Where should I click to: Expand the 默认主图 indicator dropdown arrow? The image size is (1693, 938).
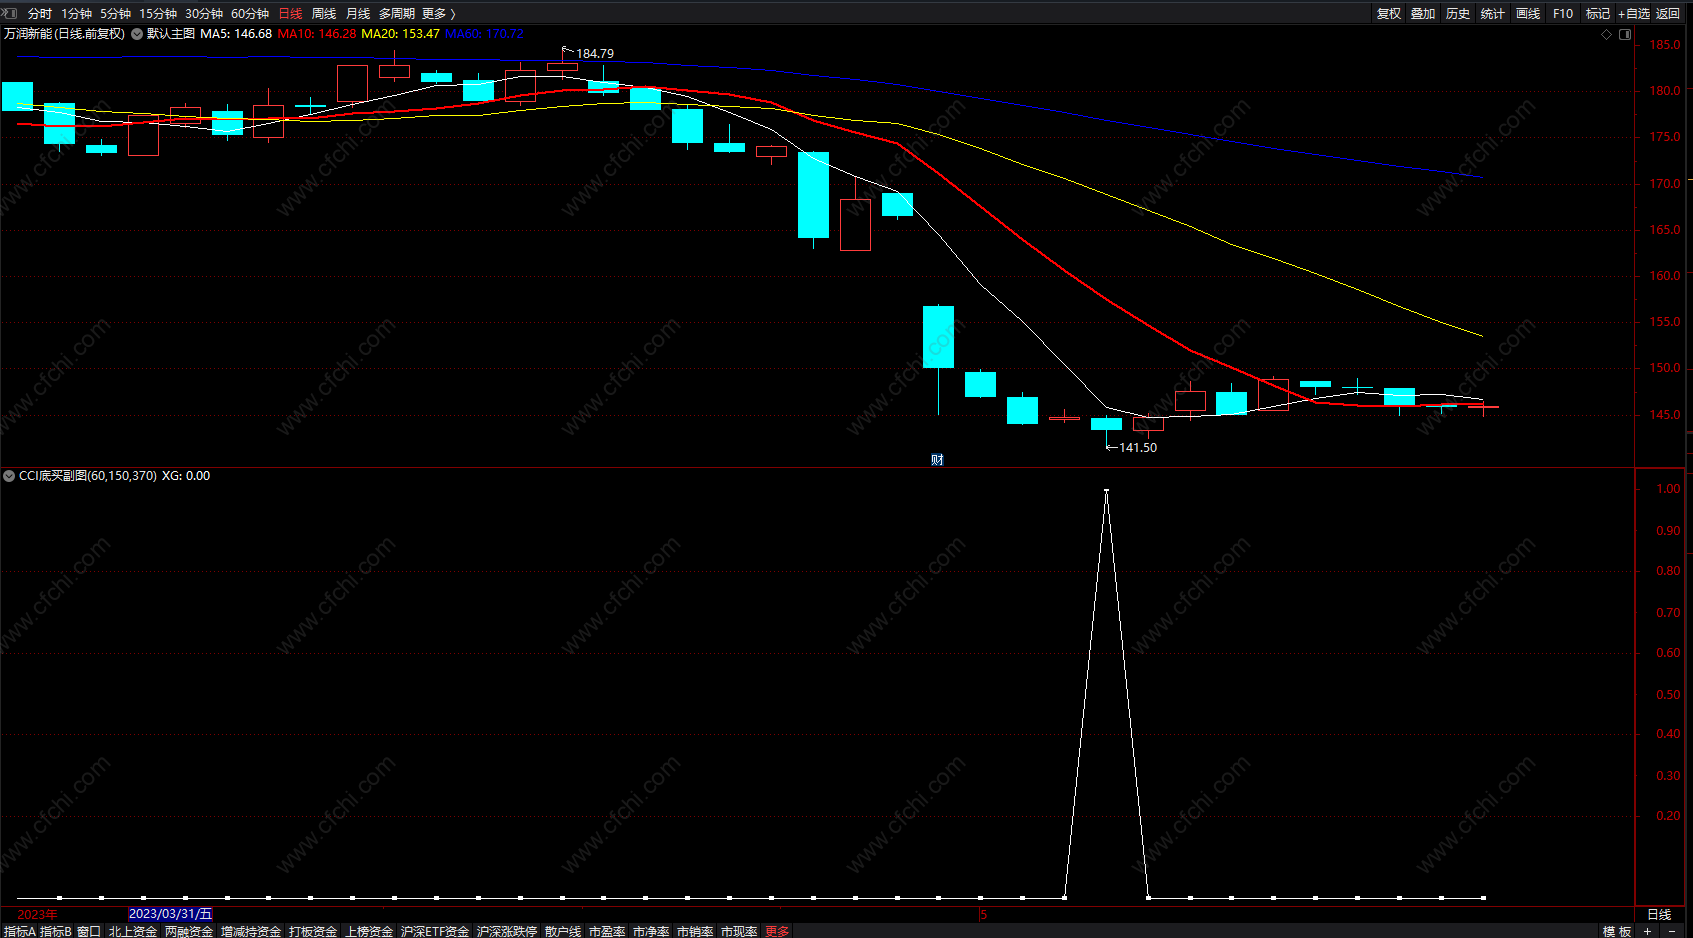(x=137, y=34)
